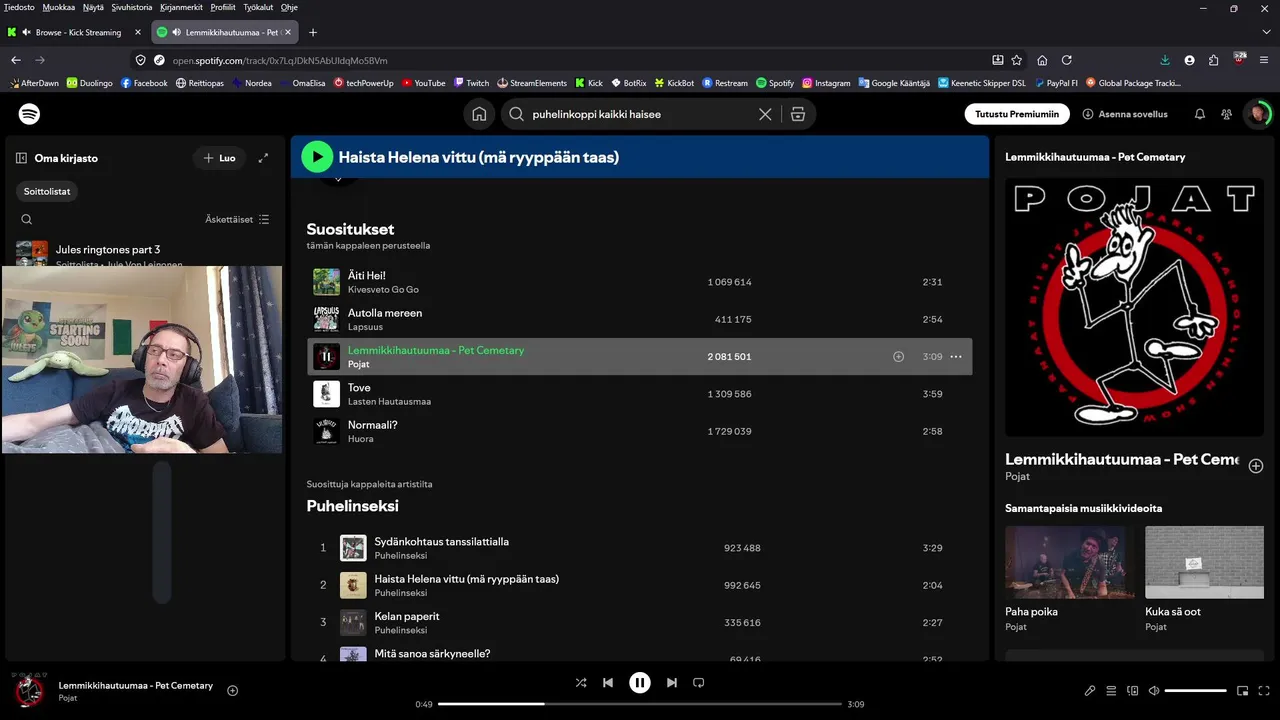Add the highlighted Lemmikkihautuumaa row to Liked Songs

coord(898,357)
